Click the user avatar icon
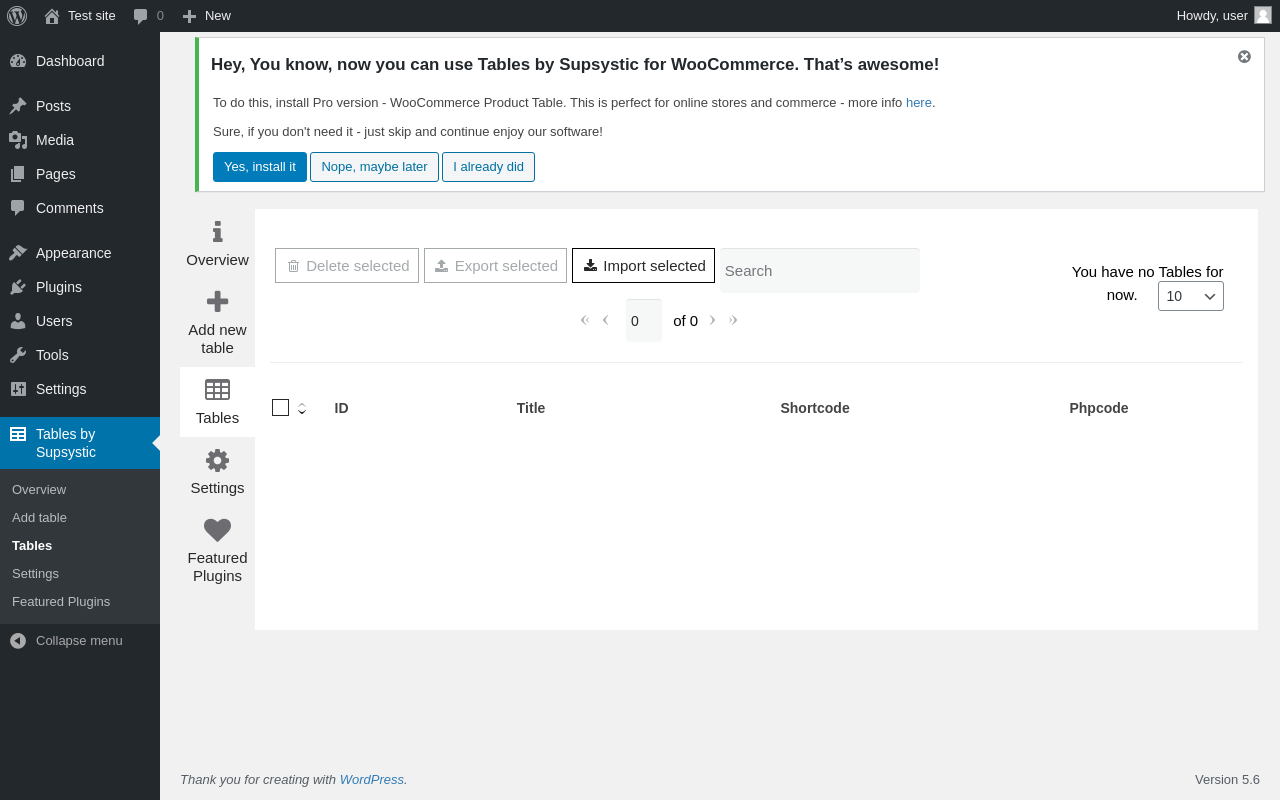Viewport: 1280px width, 800px height. tap(1263, 15)
